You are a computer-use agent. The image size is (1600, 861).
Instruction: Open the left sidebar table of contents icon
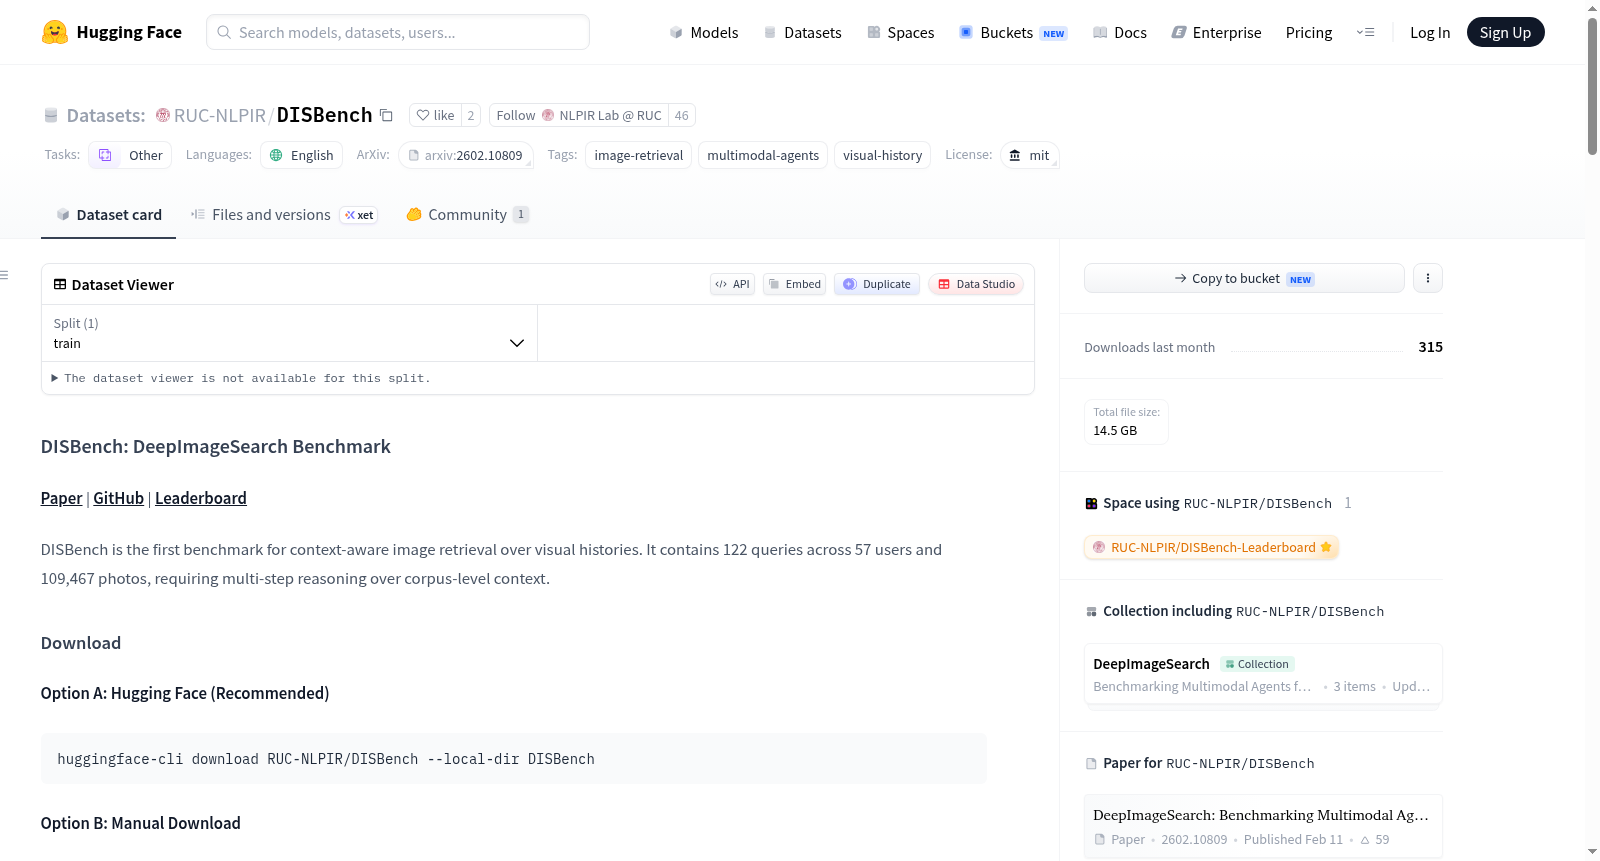(x=5, y=275)
